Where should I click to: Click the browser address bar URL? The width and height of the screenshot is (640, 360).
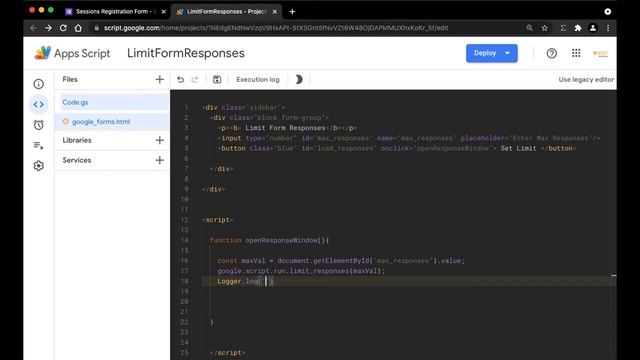[x=276, y=28]
